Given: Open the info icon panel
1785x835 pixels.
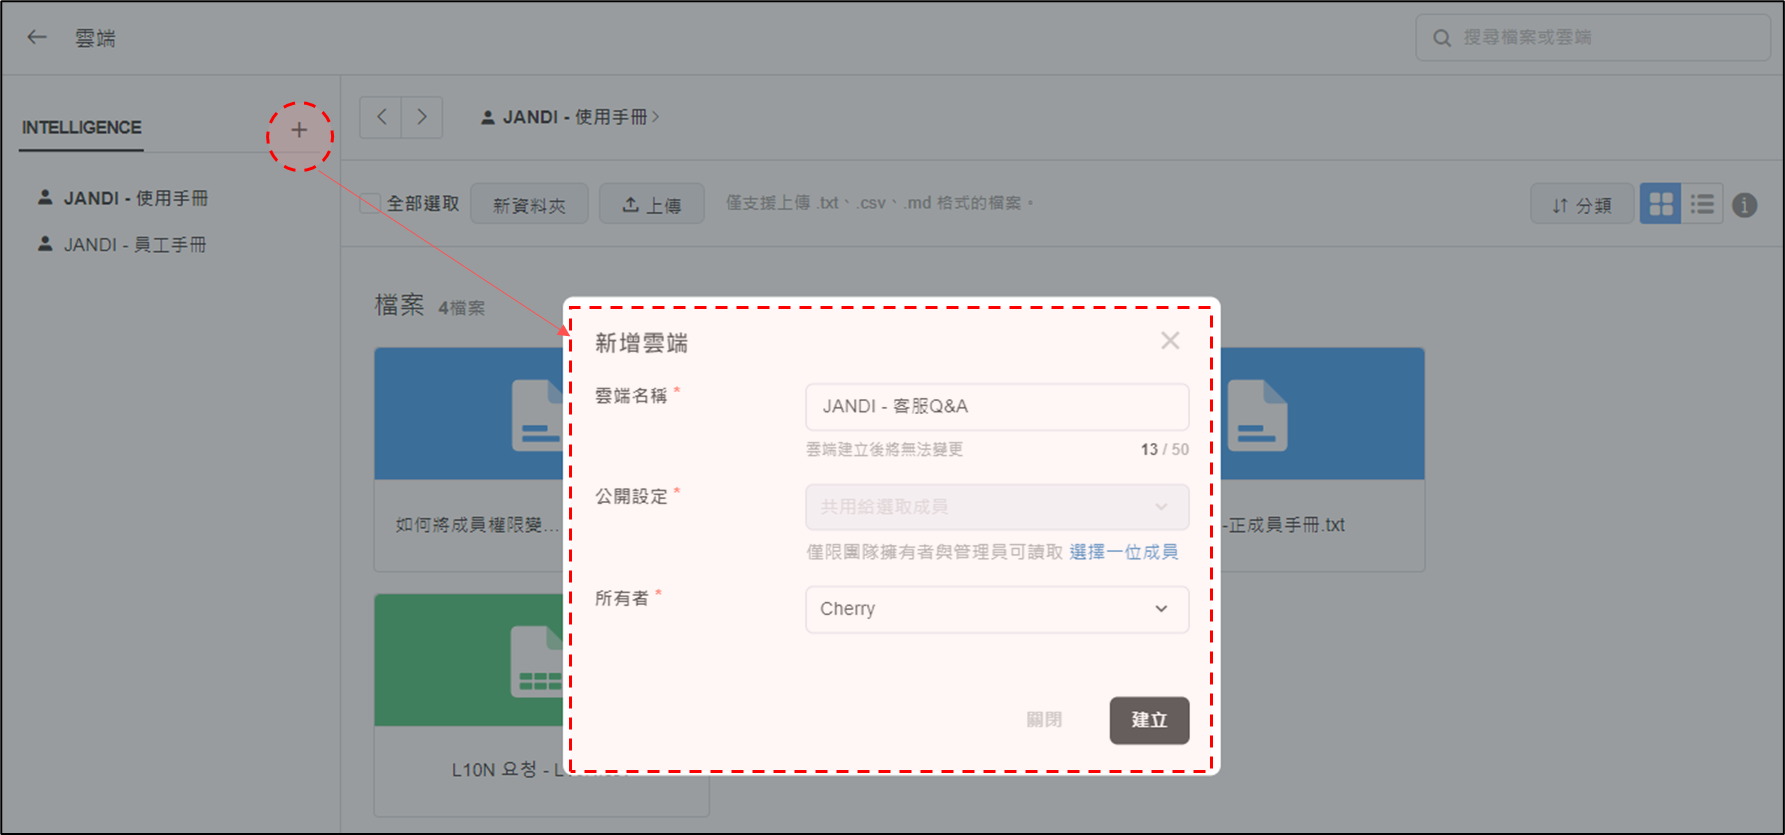Looking at the screenshot, I should coord(1745,205).
